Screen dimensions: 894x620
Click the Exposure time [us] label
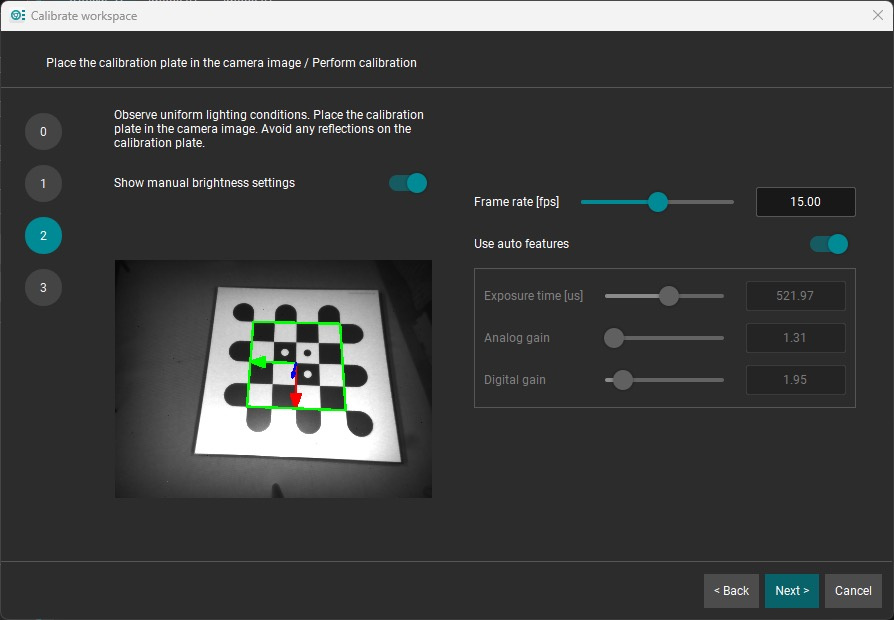(534, 296)
